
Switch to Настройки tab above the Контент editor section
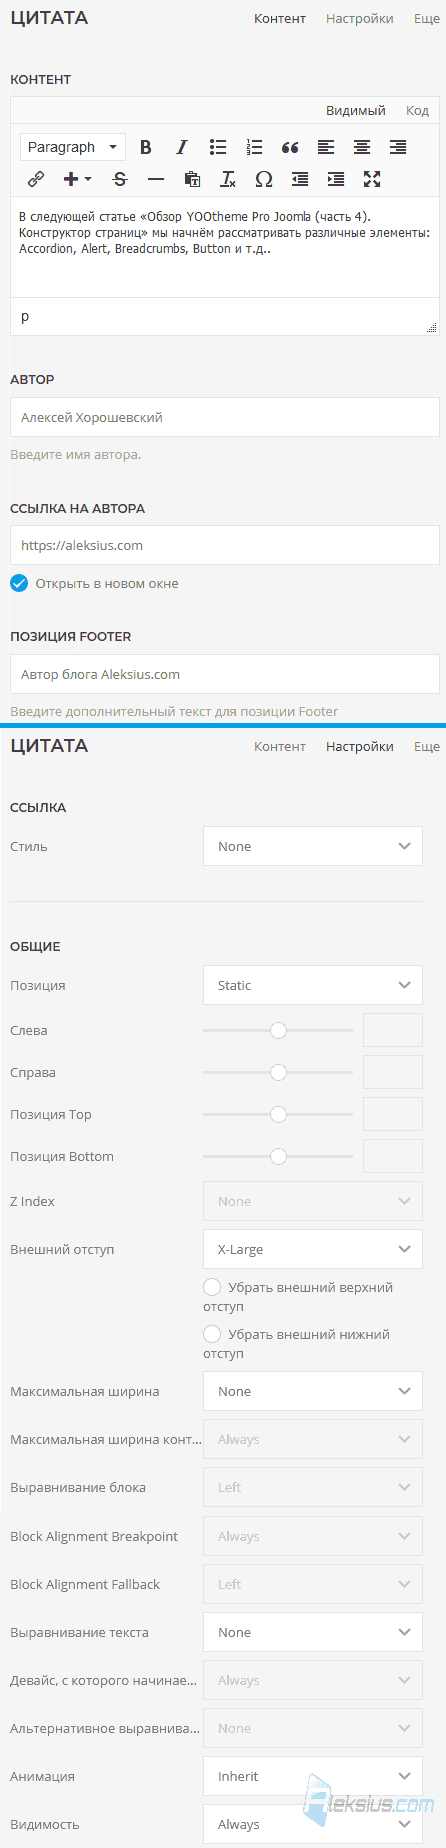coord(359,18)
